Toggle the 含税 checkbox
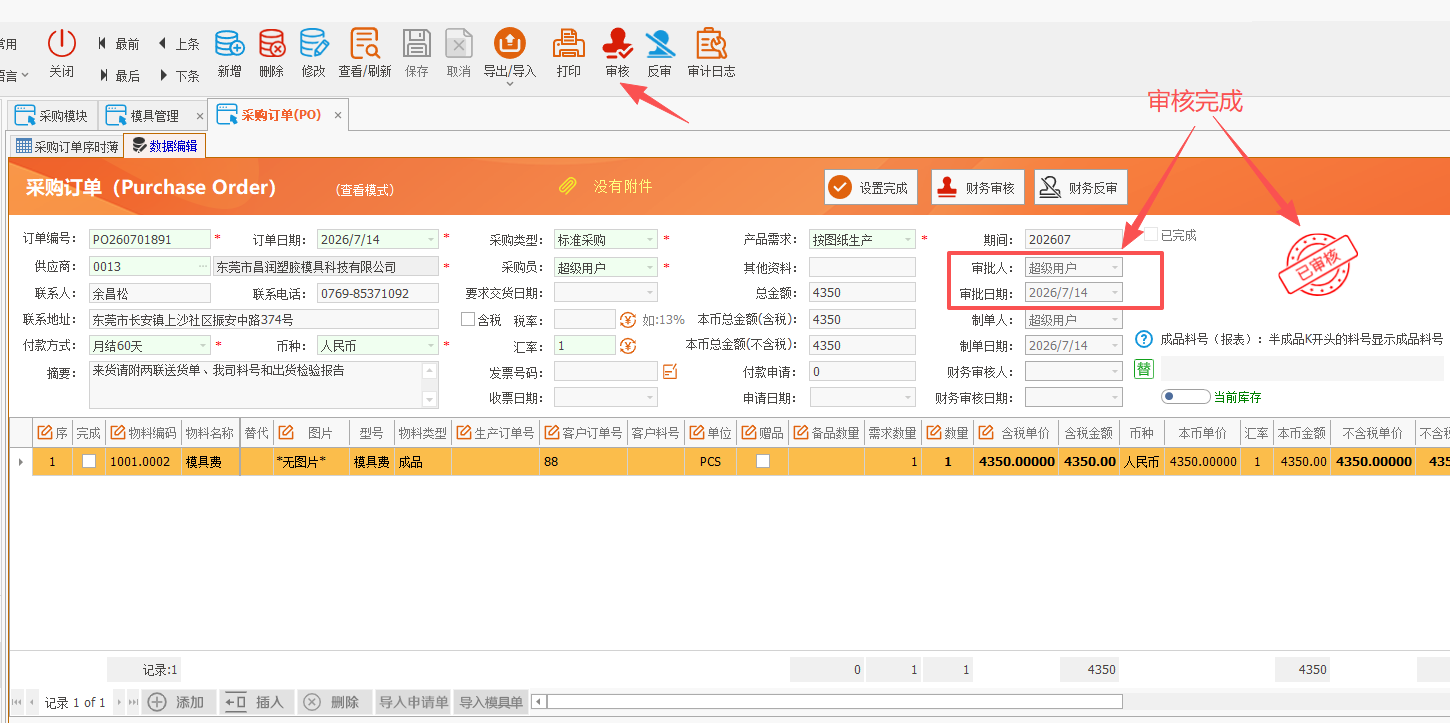 click(x=467, y=320)
